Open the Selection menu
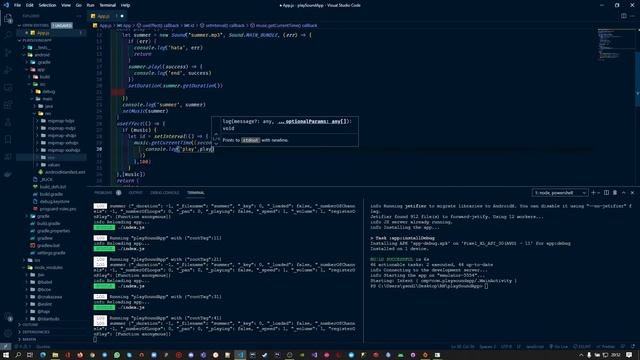The height and width of the screenshot is (360, 640). coord(47,5)
